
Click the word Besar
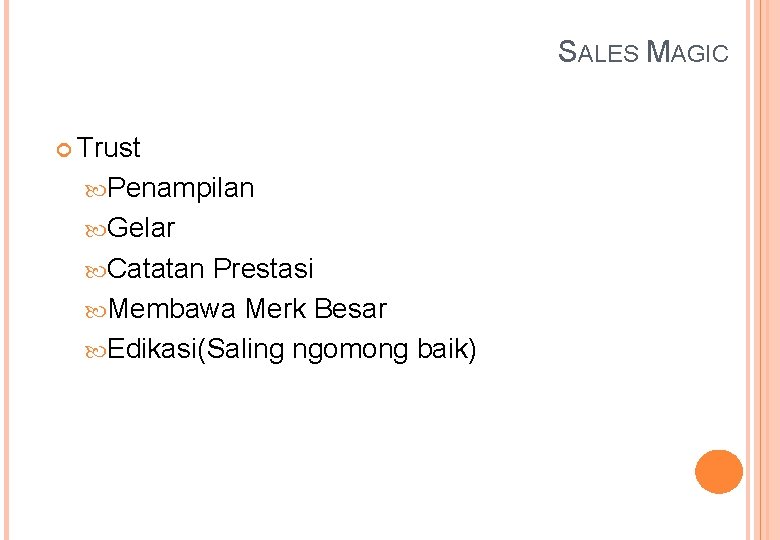pyautogui.click(x=350, y=309)
